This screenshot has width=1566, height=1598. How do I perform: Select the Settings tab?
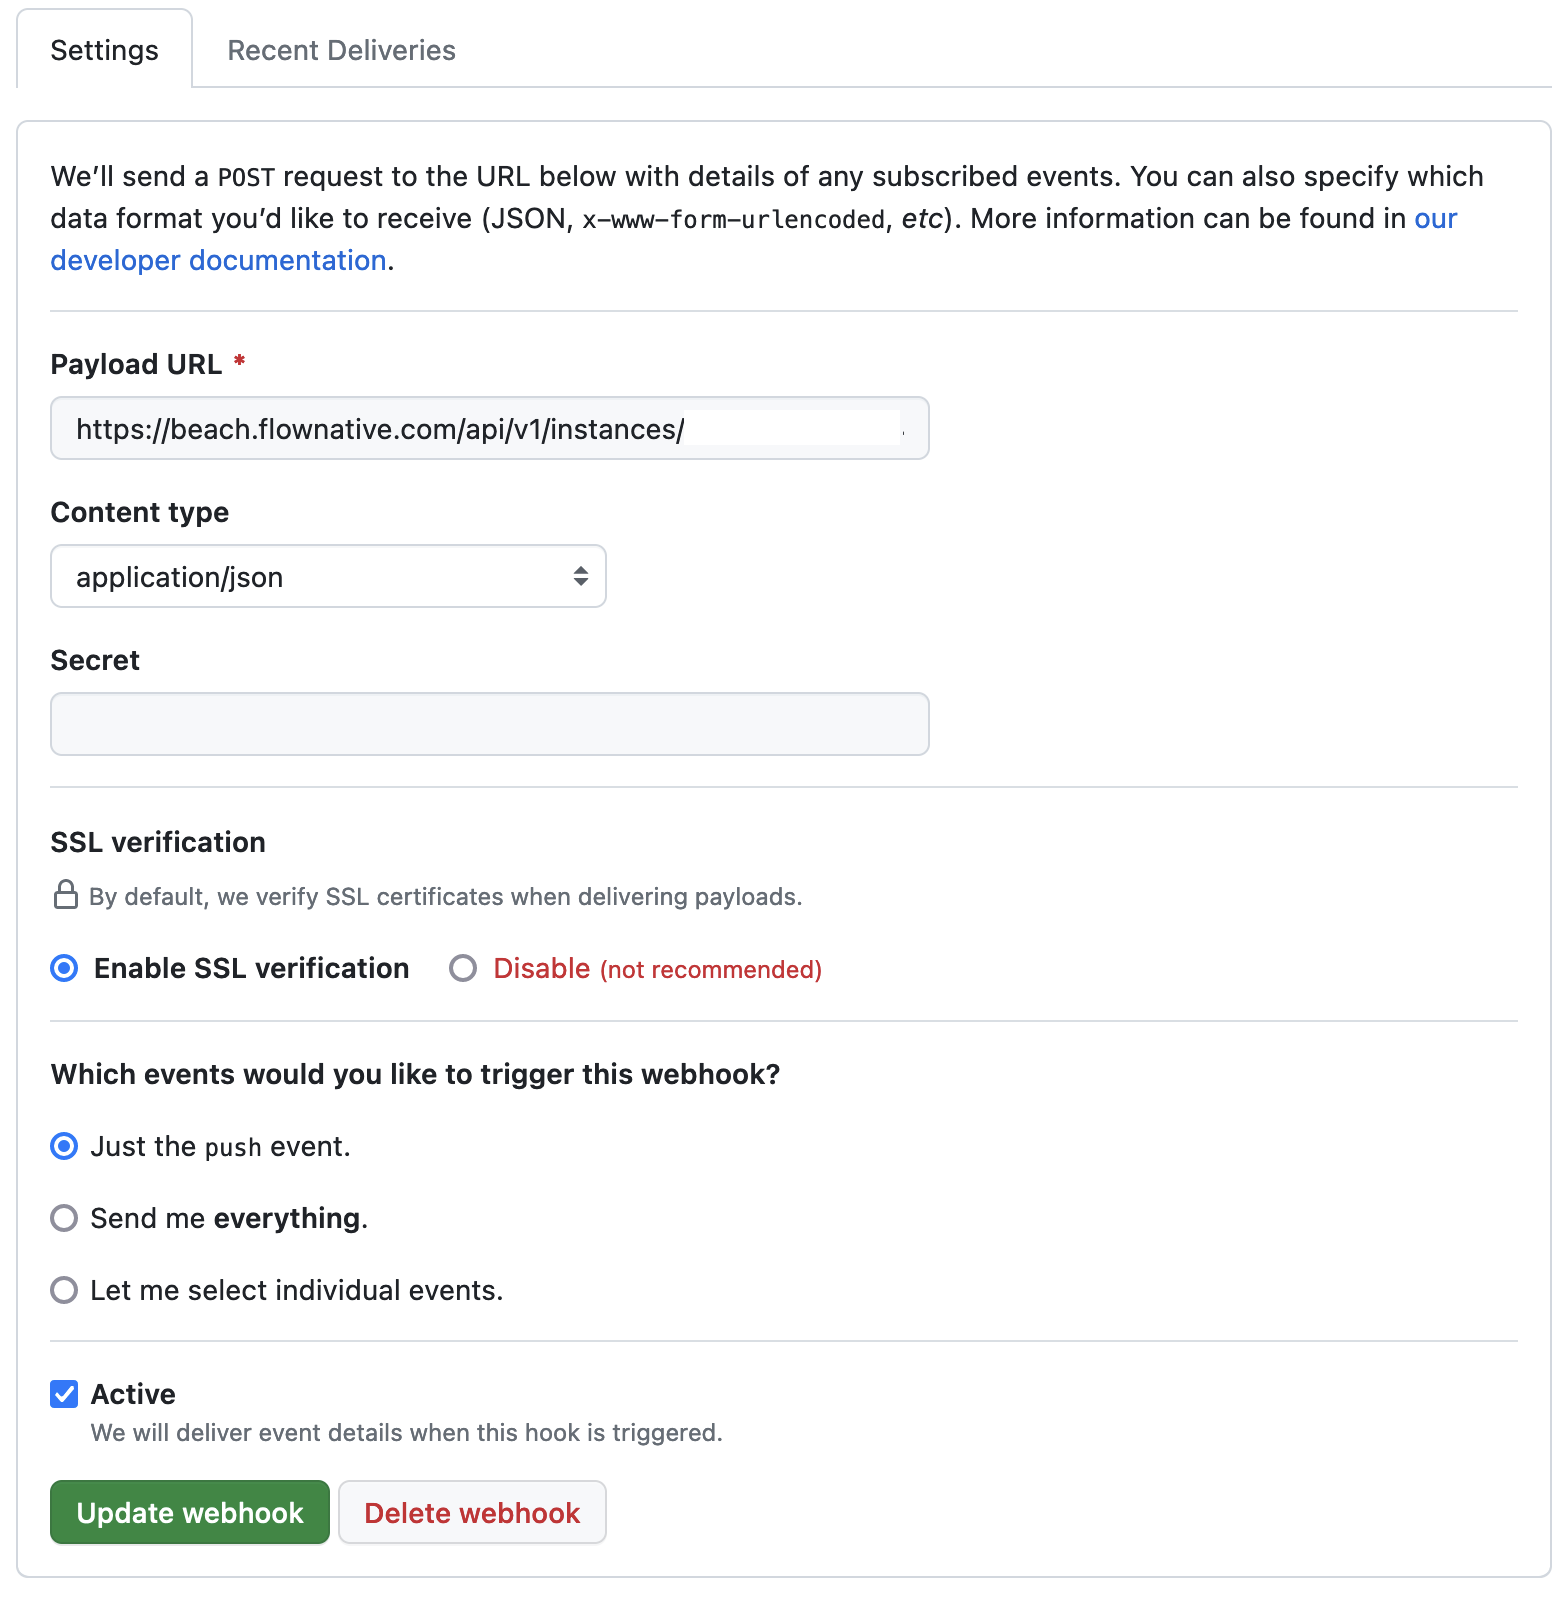(x=104, y=50)
